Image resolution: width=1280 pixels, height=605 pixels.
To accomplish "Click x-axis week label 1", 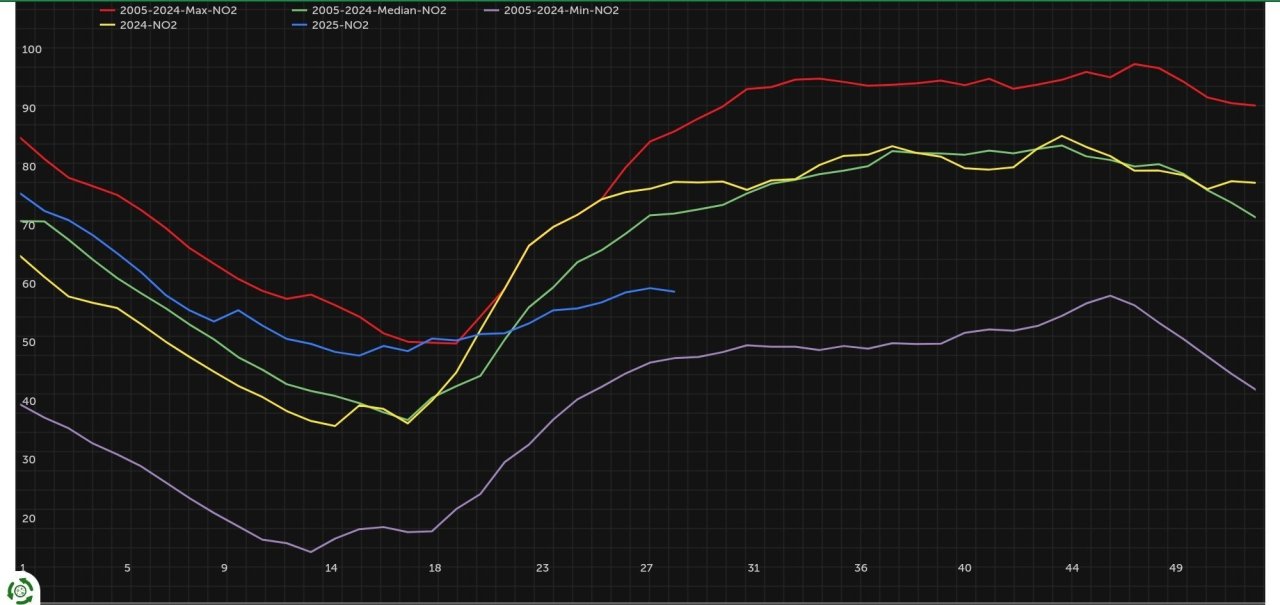I will point(22,568).
